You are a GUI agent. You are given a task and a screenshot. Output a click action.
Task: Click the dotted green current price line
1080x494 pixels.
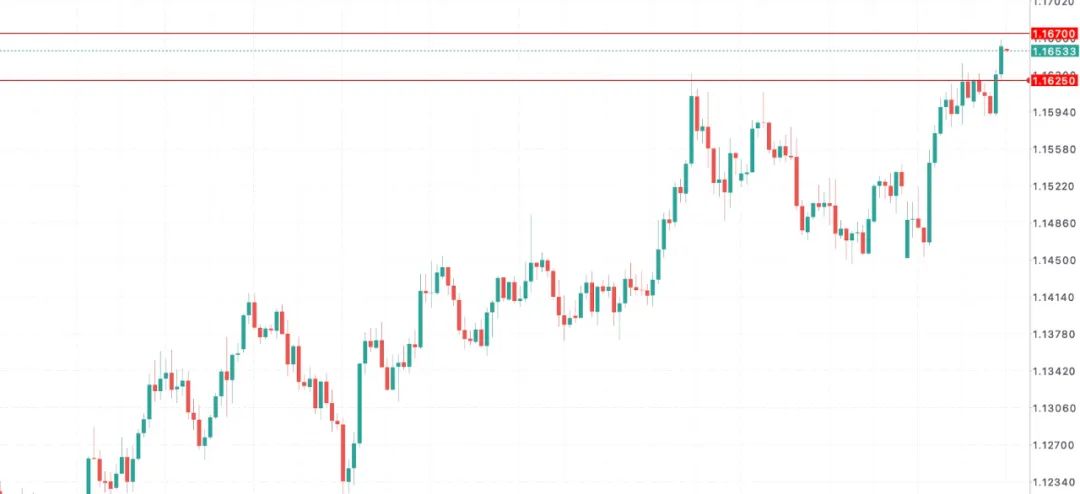500,50
